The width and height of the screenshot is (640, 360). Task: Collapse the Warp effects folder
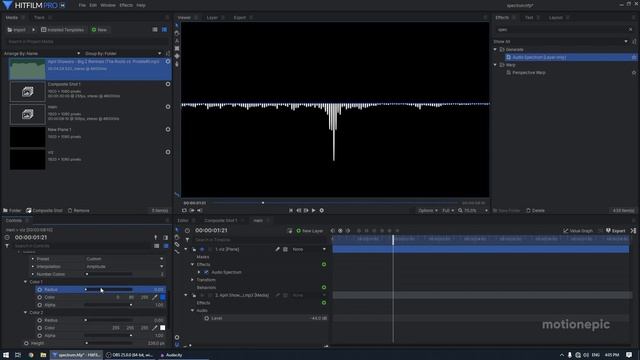(496, 65)
